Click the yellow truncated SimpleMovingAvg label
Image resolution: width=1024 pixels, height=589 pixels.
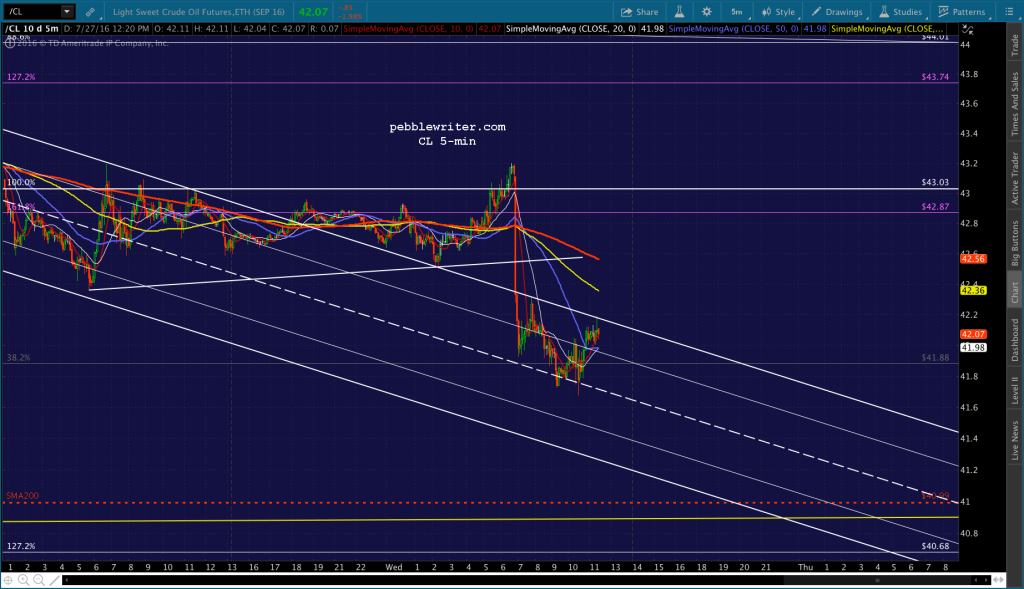[x=887, y=29]
